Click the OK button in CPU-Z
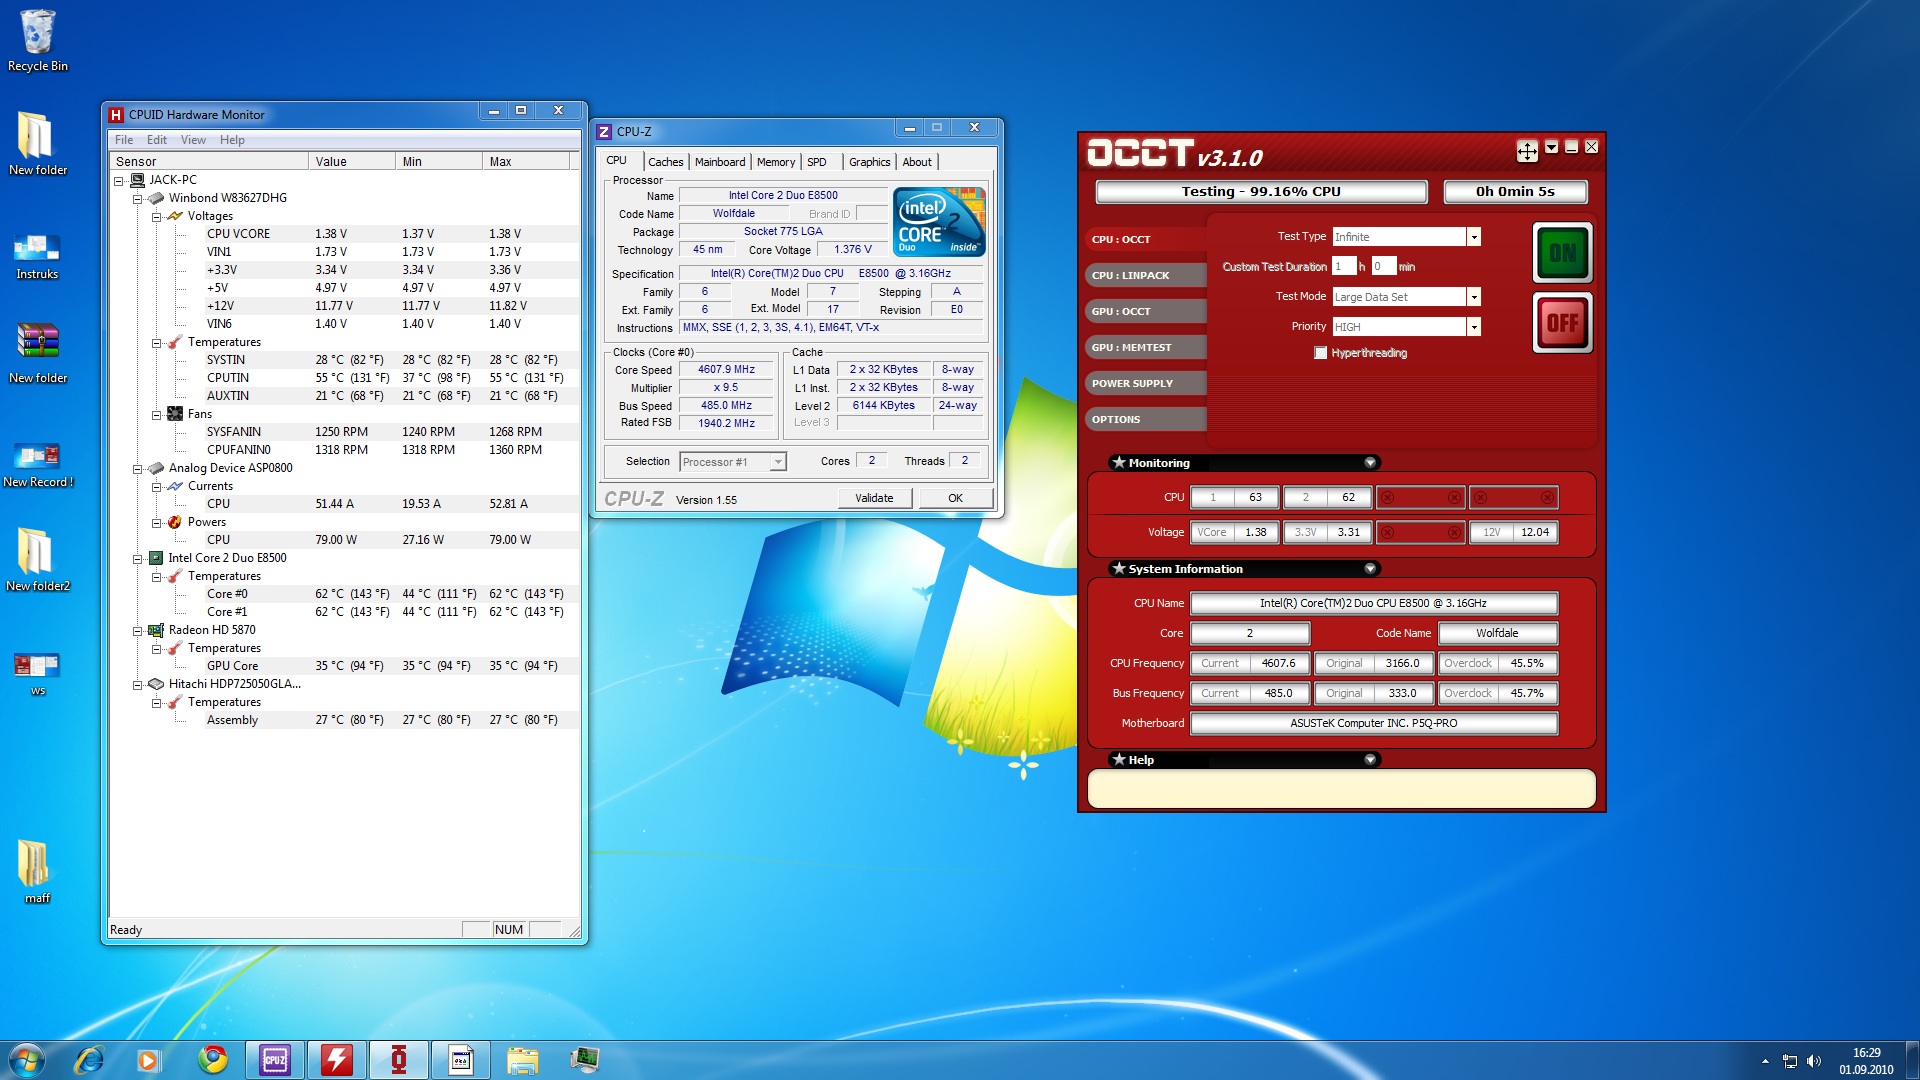 (x=955, y=498)
